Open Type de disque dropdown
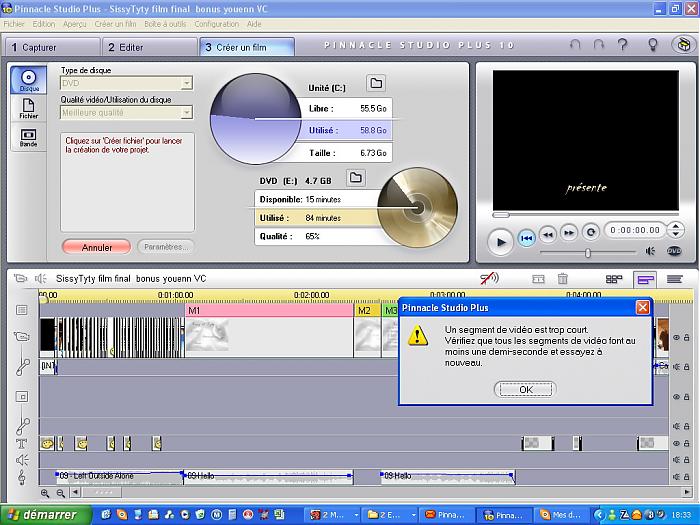 click(187, 83)
